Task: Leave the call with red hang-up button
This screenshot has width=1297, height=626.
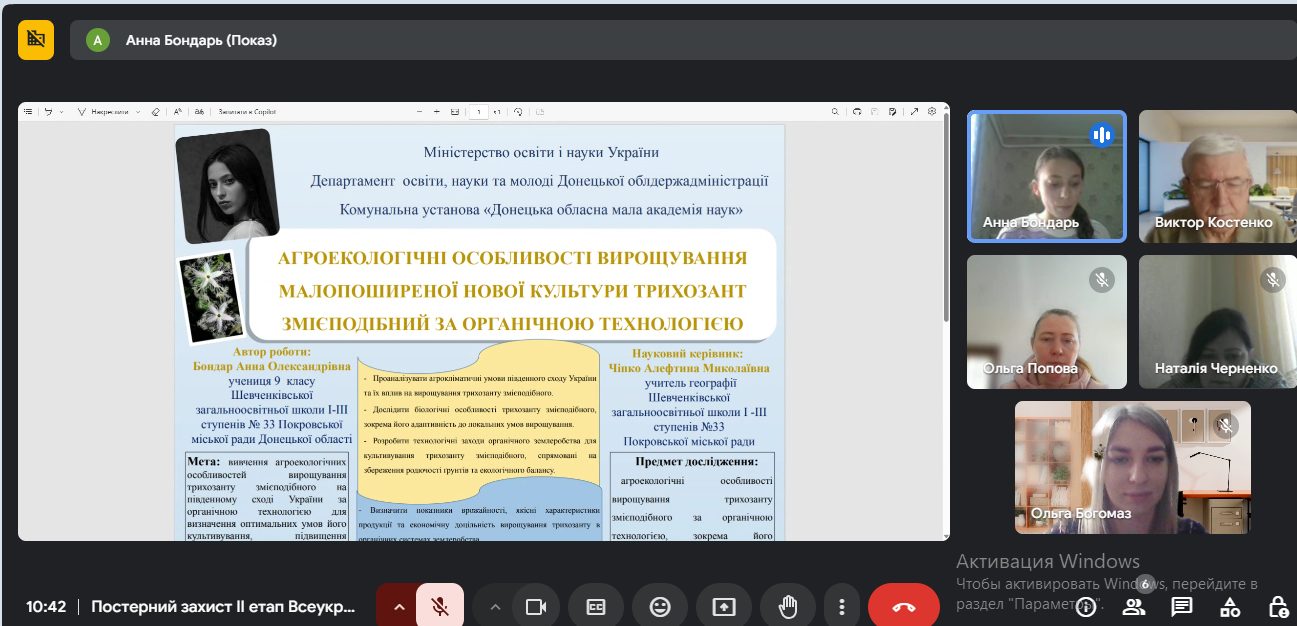Action: (x=904, y=606)
